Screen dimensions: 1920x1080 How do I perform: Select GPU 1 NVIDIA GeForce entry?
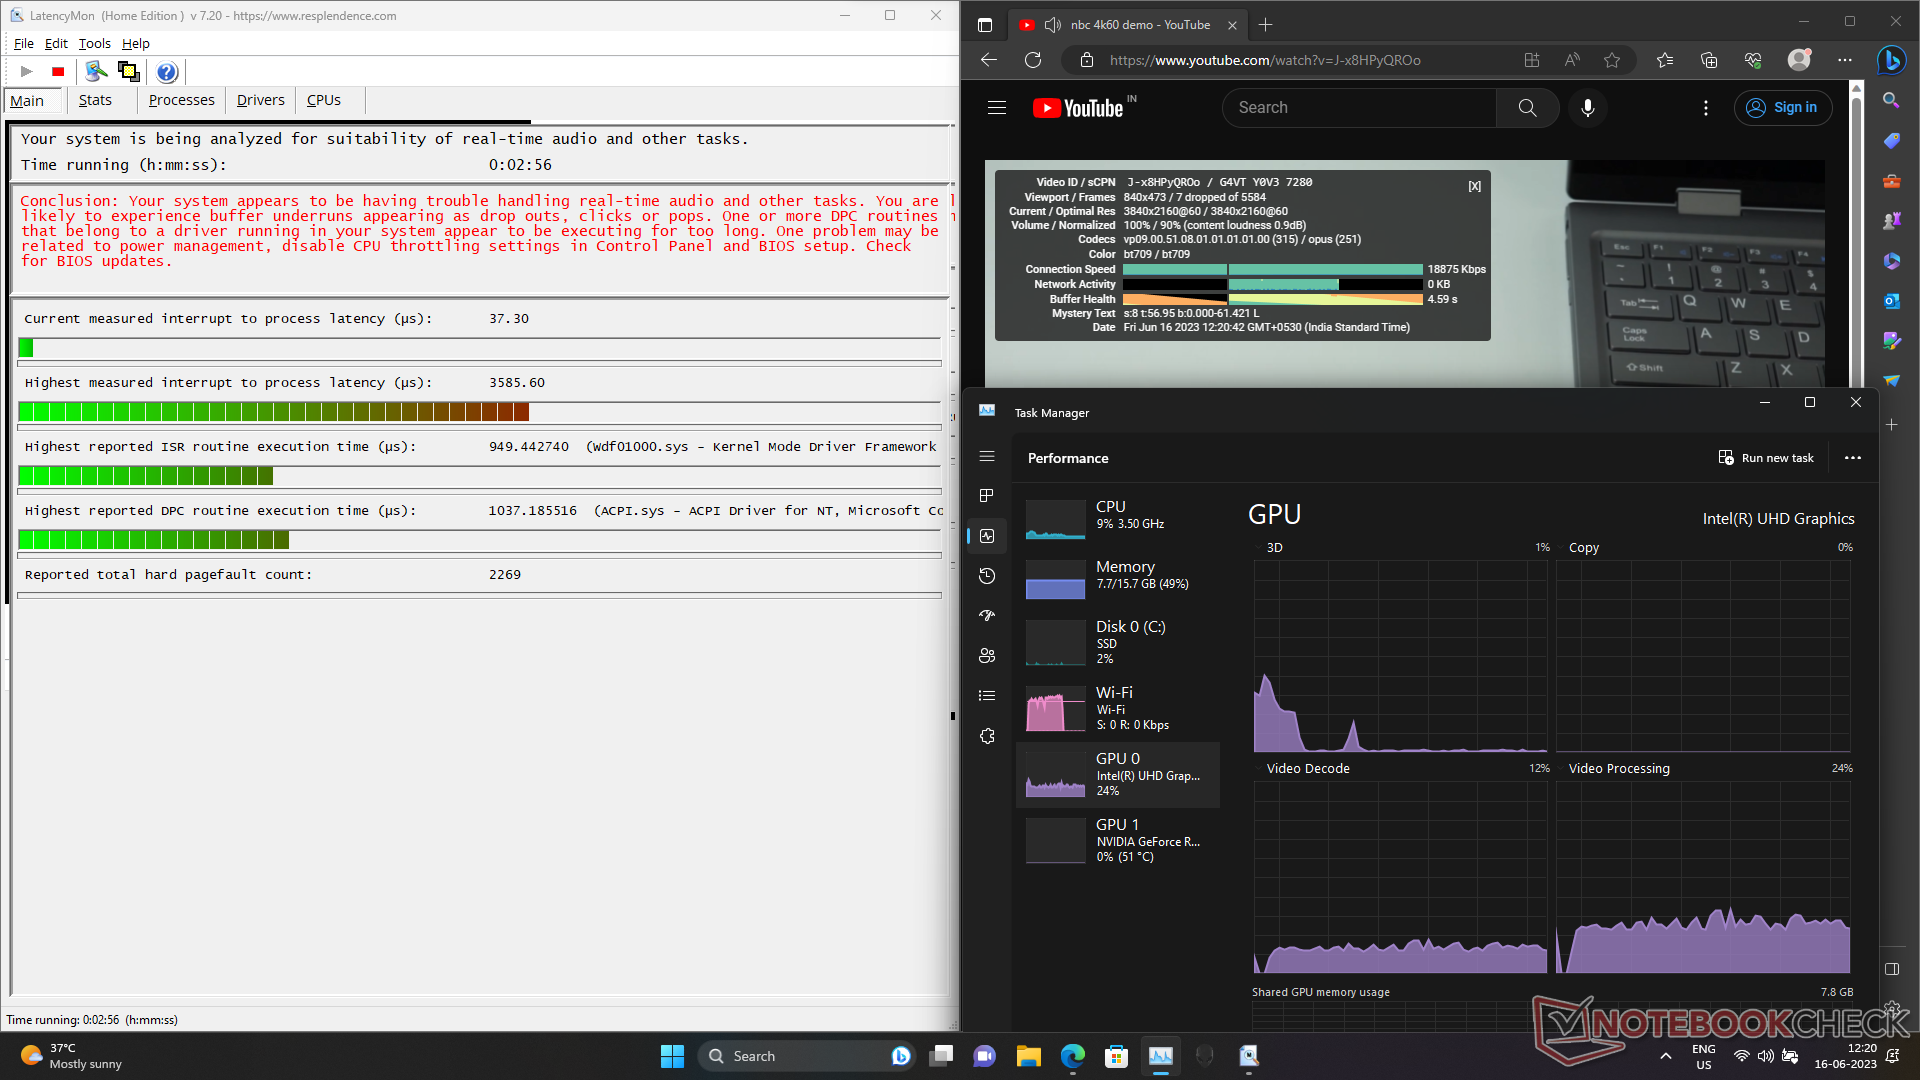pos(1118,840)
